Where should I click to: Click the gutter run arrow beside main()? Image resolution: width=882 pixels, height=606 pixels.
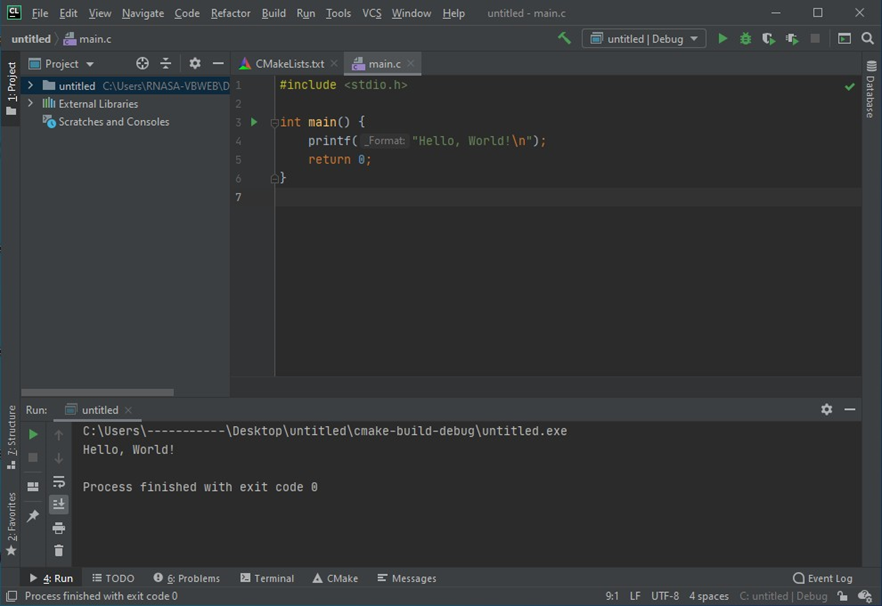coord(254,122)
